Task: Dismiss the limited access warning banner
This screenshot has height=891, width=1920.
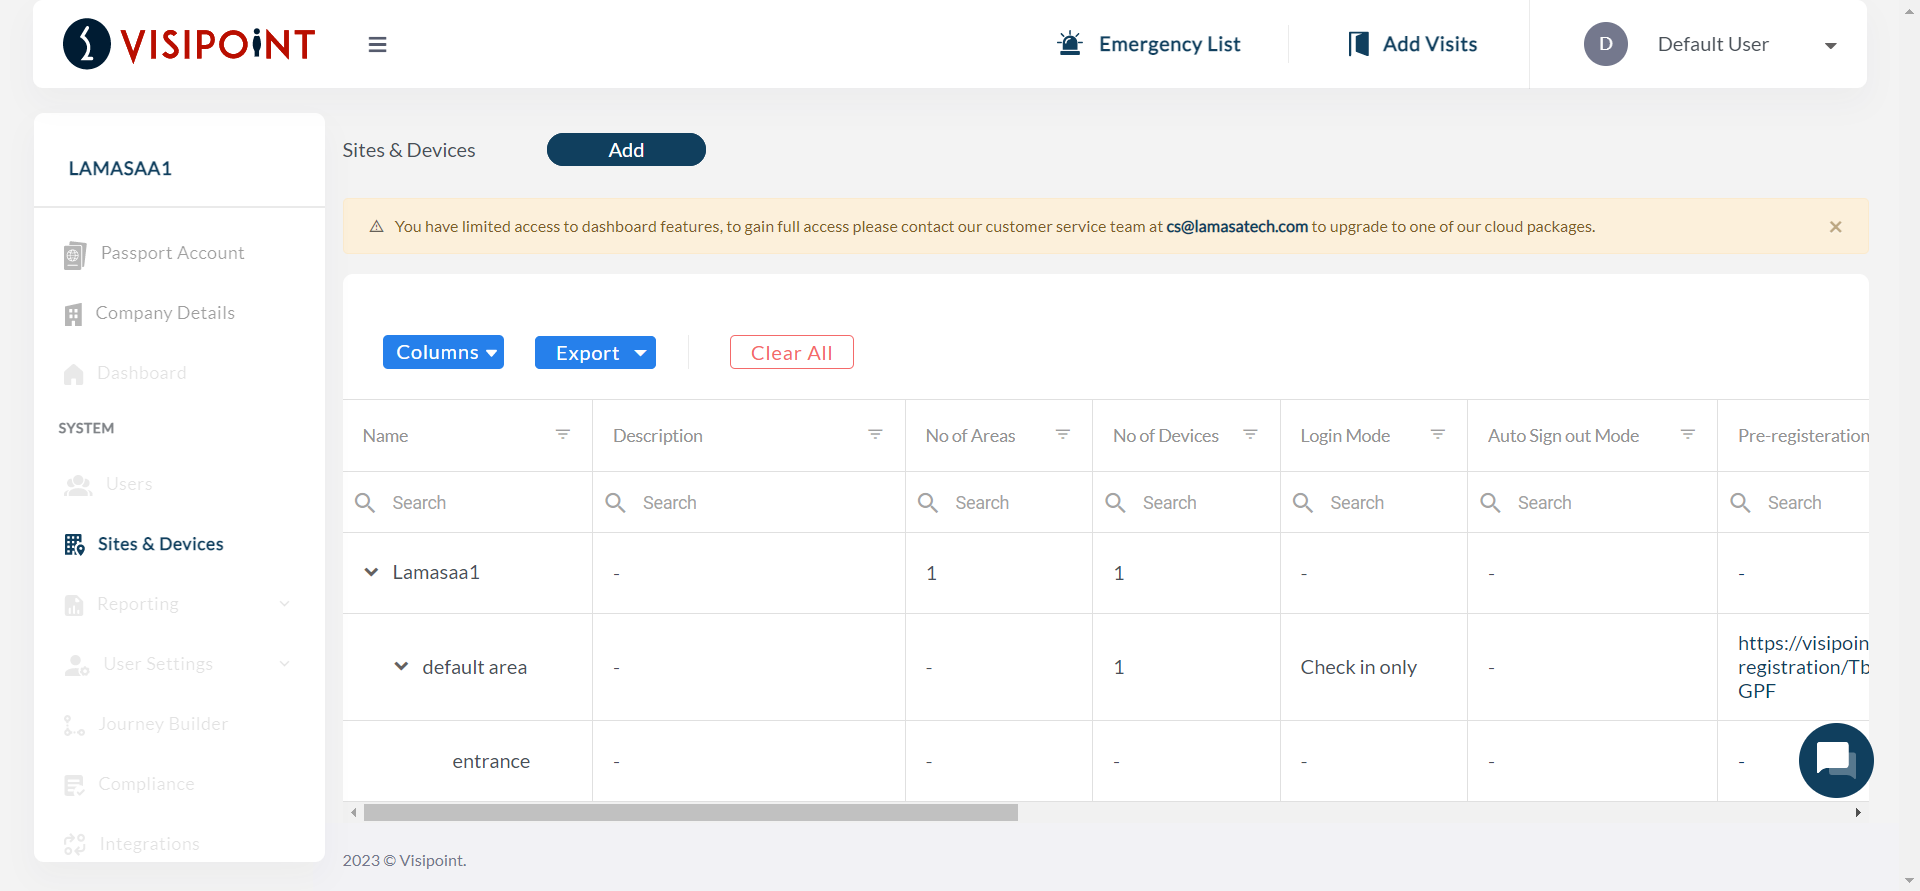Action: [1835, 227]
